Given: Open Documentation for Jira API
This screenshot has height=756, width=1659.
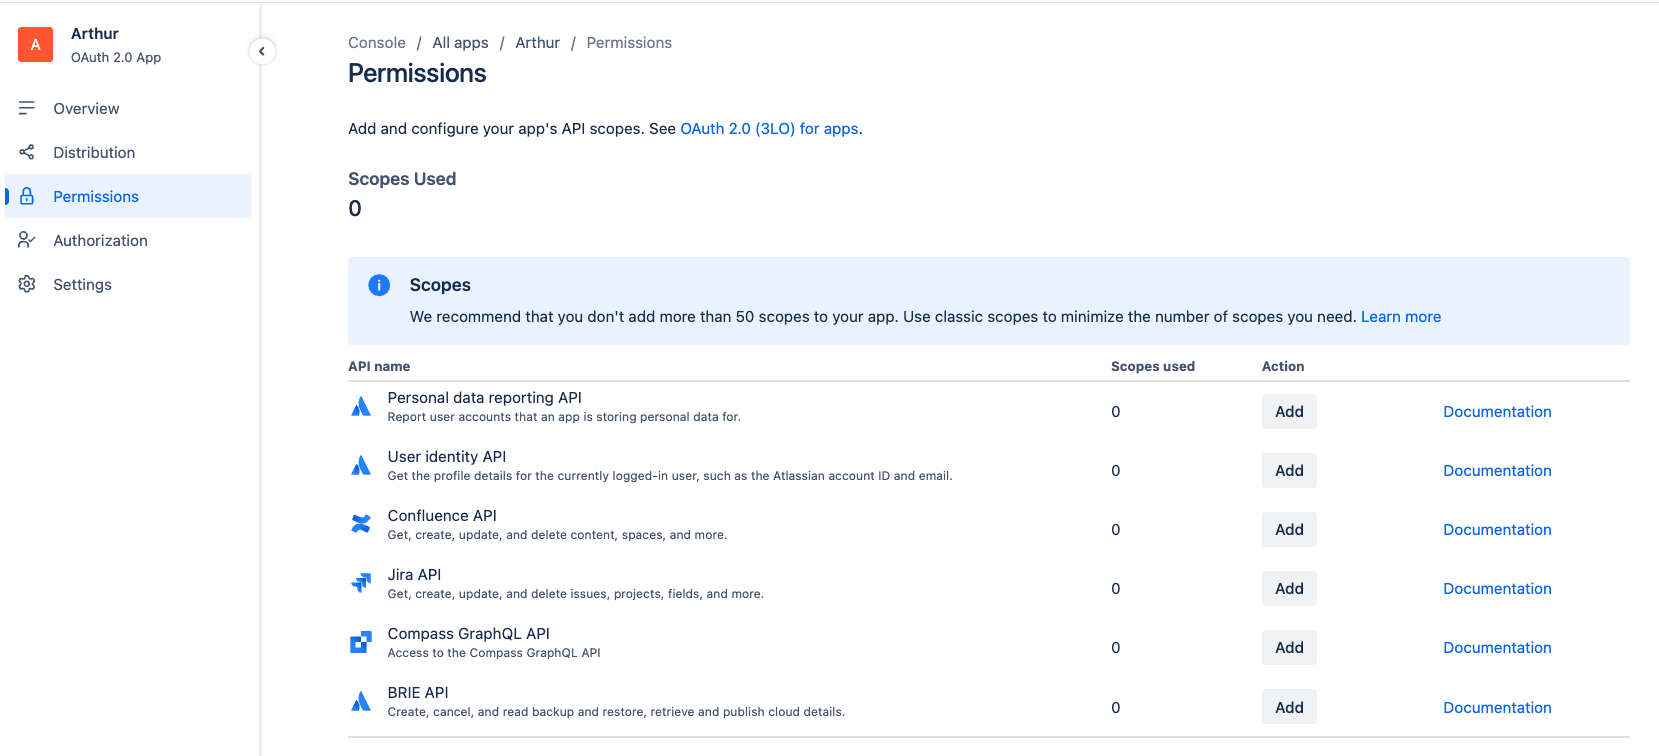Looking at the screenshot, I should tap(1497, 589).
